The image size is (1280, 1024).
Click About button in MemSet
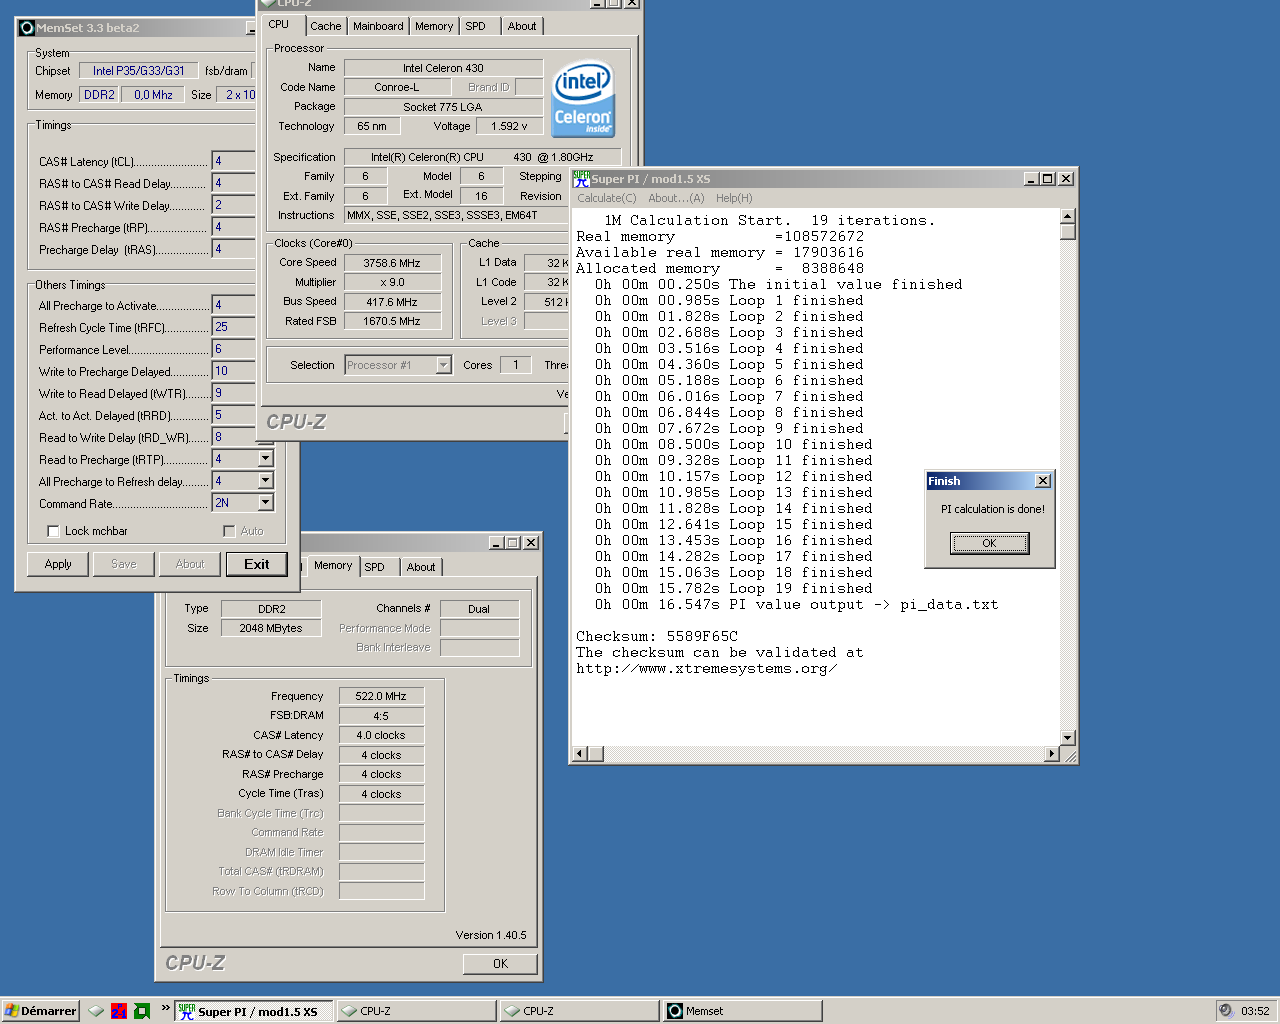pos(190,564)
